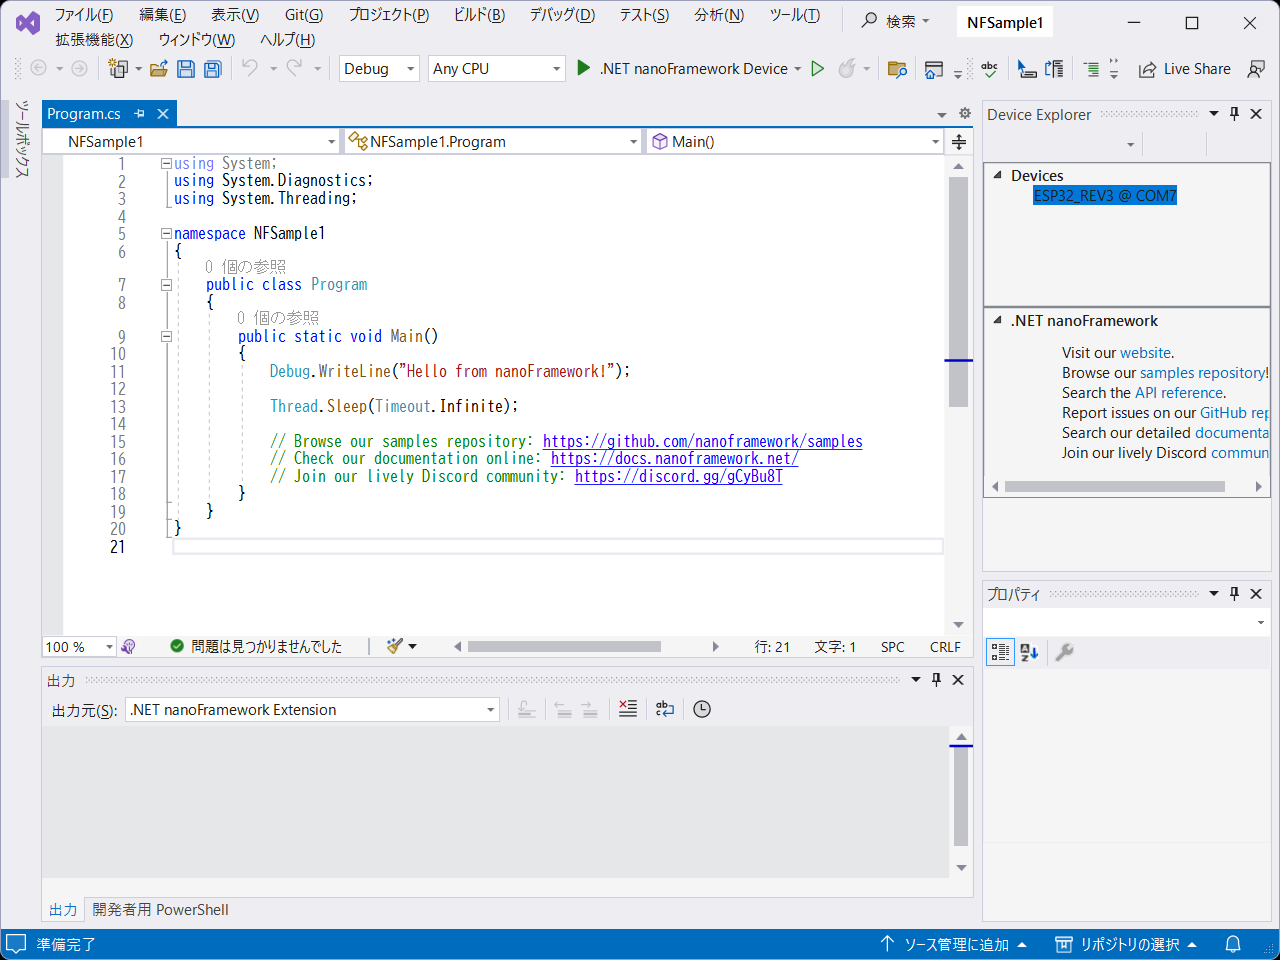
Task: Open the ツールボックス side tab
Action: click(22, 139)
